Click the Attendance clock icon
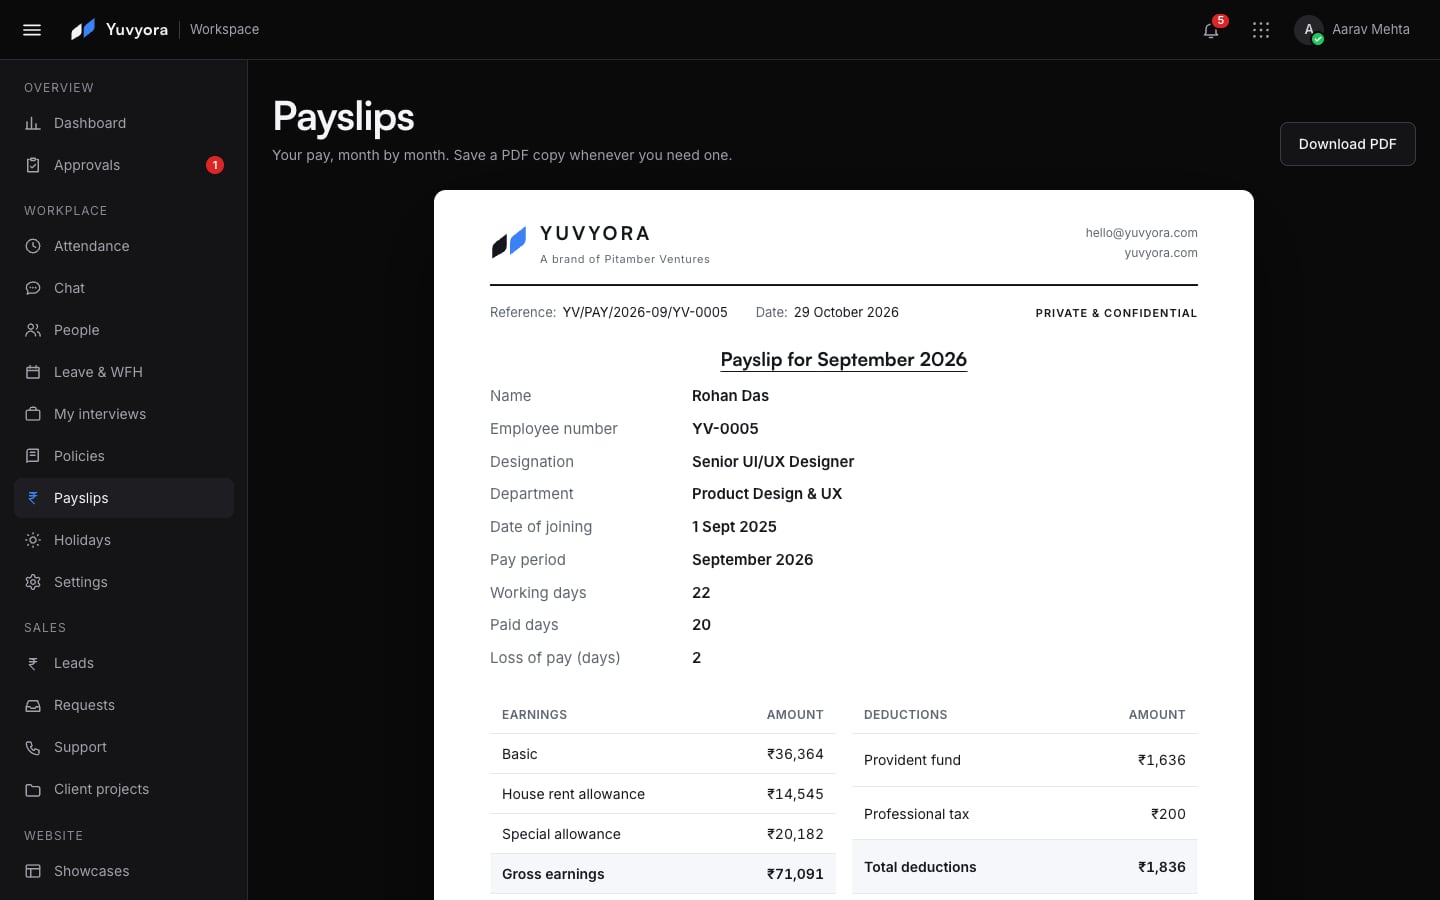This screenshot has width=1440, height=900. click(x=33, y=246)
